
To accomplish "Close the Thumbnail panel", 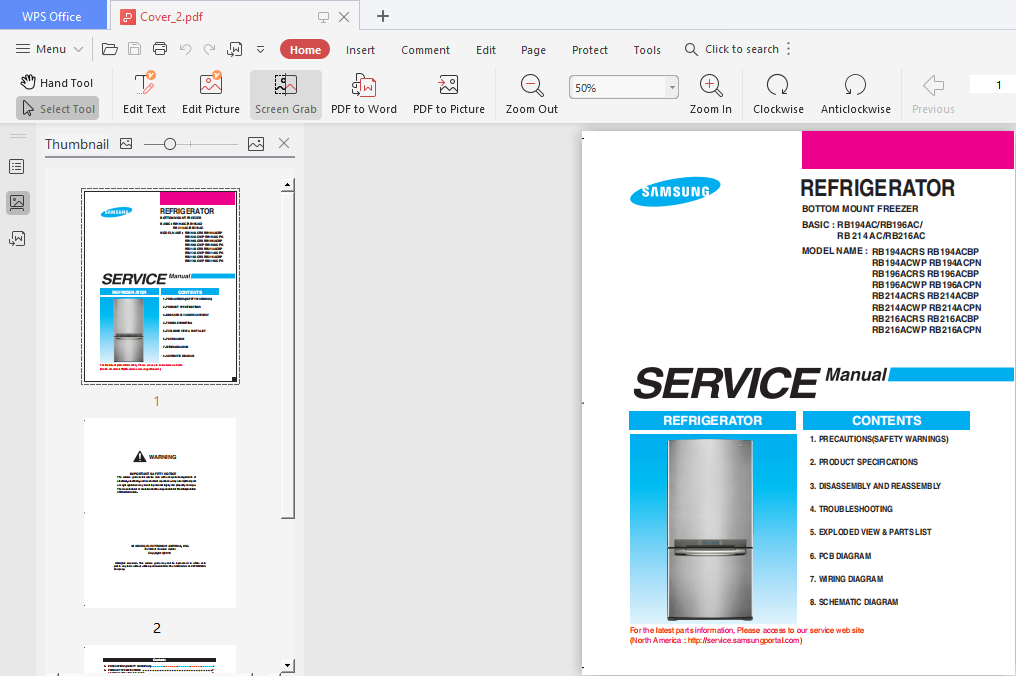I will tap(284, 143).
